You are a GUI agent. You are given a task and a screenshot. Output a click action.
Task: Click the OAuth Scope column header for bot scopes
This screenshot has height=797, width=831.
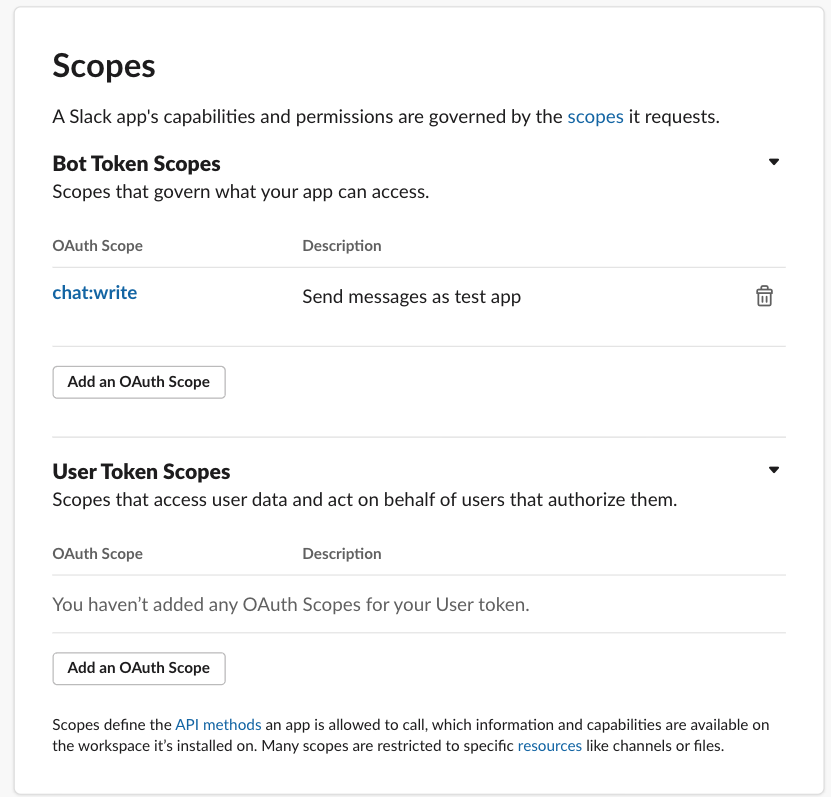pyautogui.click(x=97, y=245)
